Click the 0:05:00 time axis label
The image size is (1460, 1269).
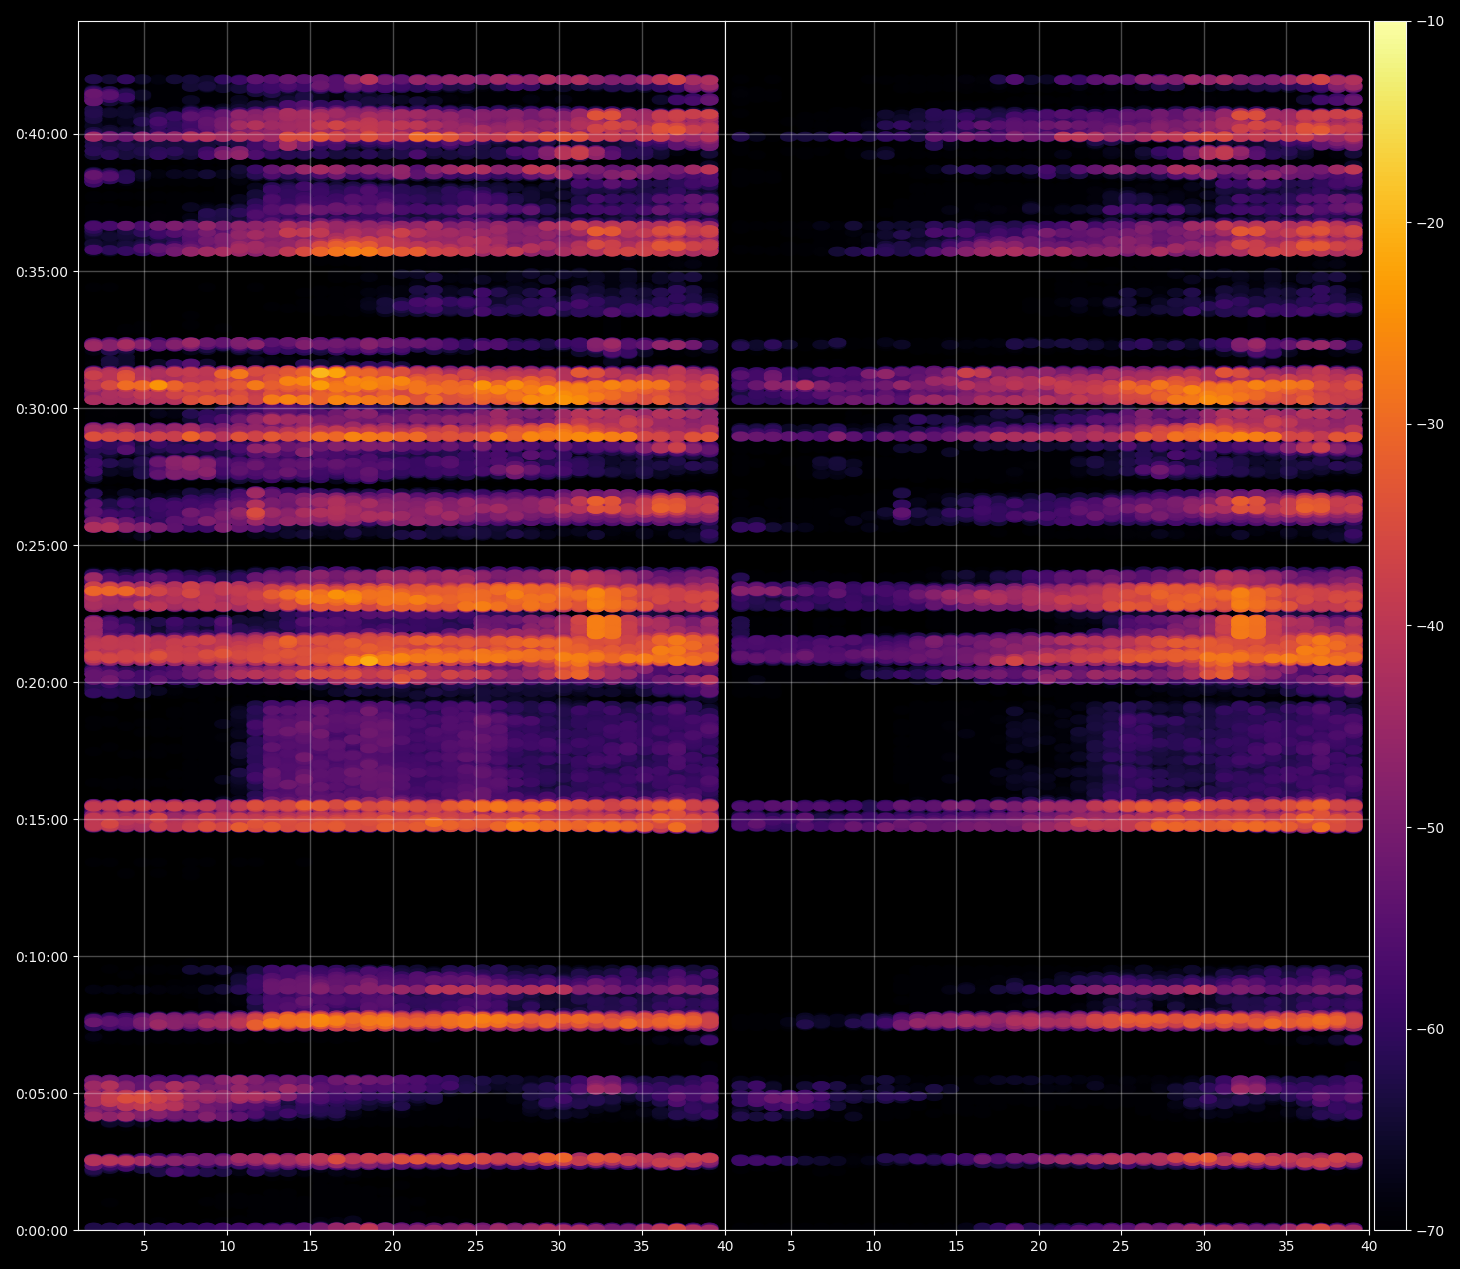42,1094
